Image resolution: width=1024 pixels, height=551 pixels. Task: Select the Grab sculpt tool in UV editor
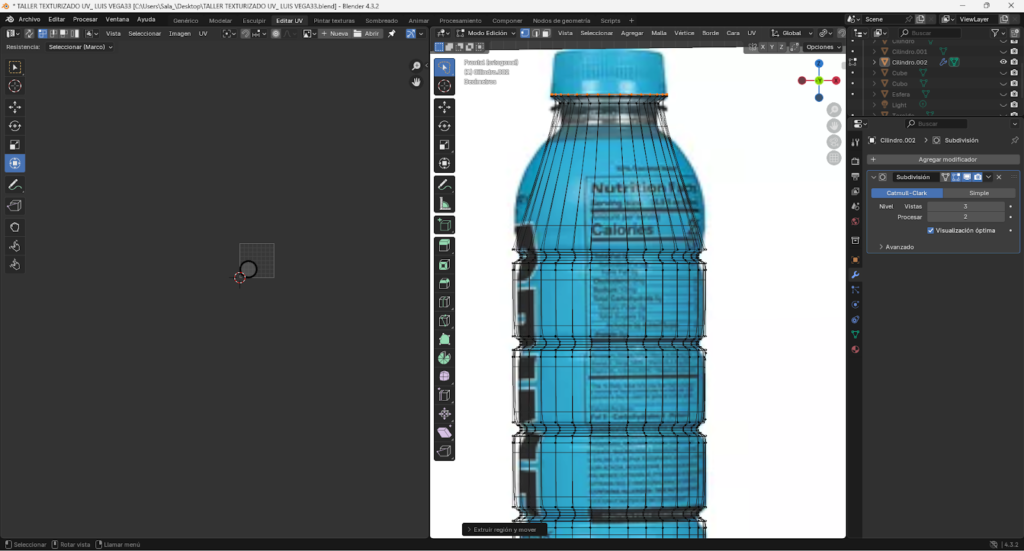(15, 227)
